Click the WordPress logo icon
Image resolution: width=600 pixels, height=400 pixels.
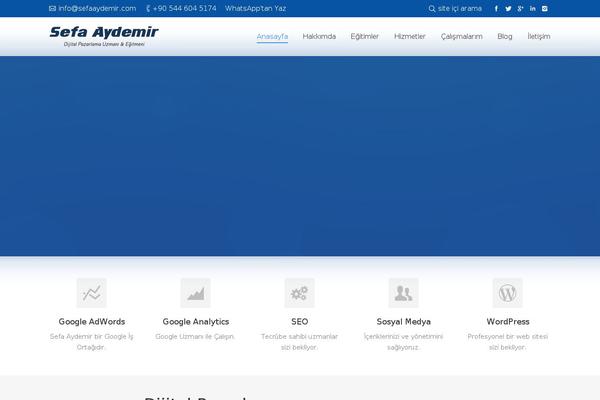click(x=508, y=293)
